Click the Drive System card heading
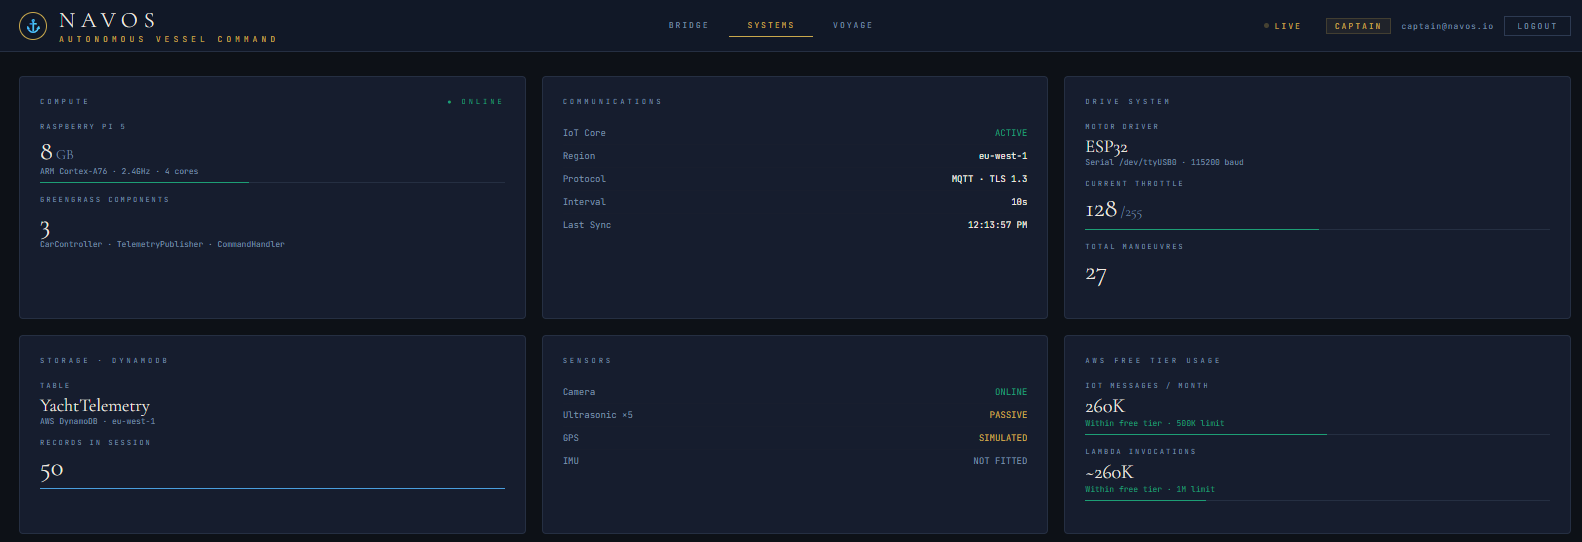The image size is (1582, 542). 1127,102
